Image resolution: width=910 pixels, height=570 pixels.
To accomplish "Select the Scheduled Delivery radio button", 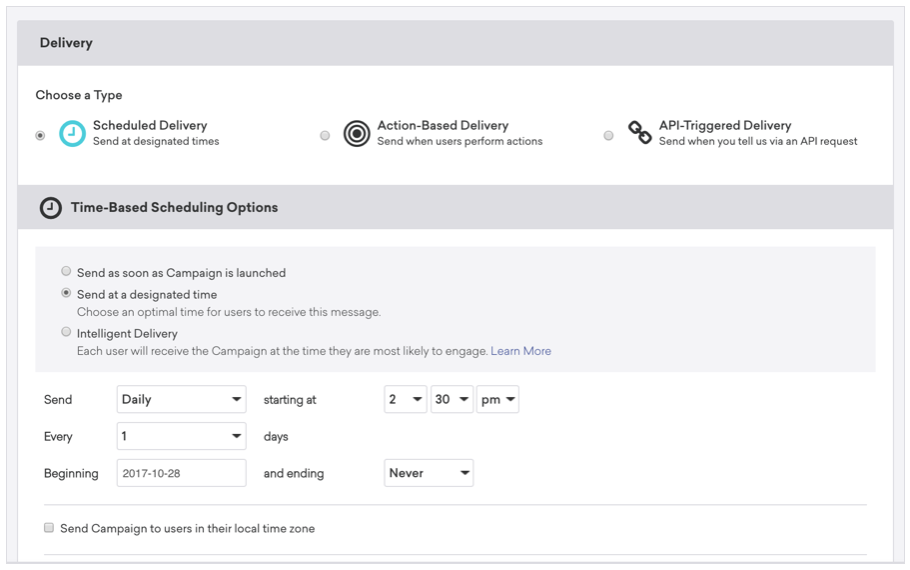I will point(40,135).
